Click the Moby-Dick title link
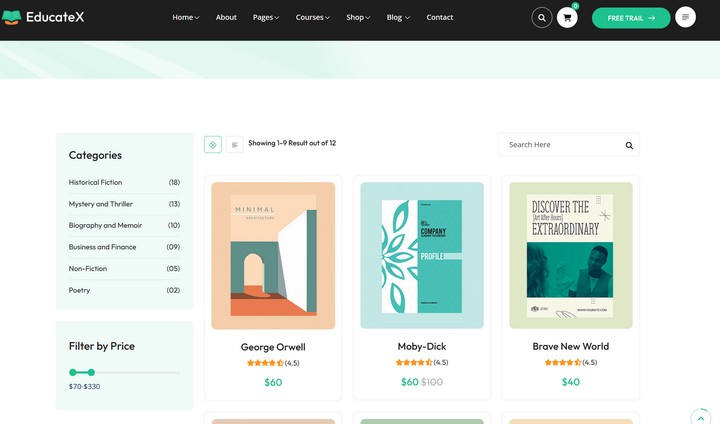Screen dimensions: 720x424 click(x=422, y=347)
